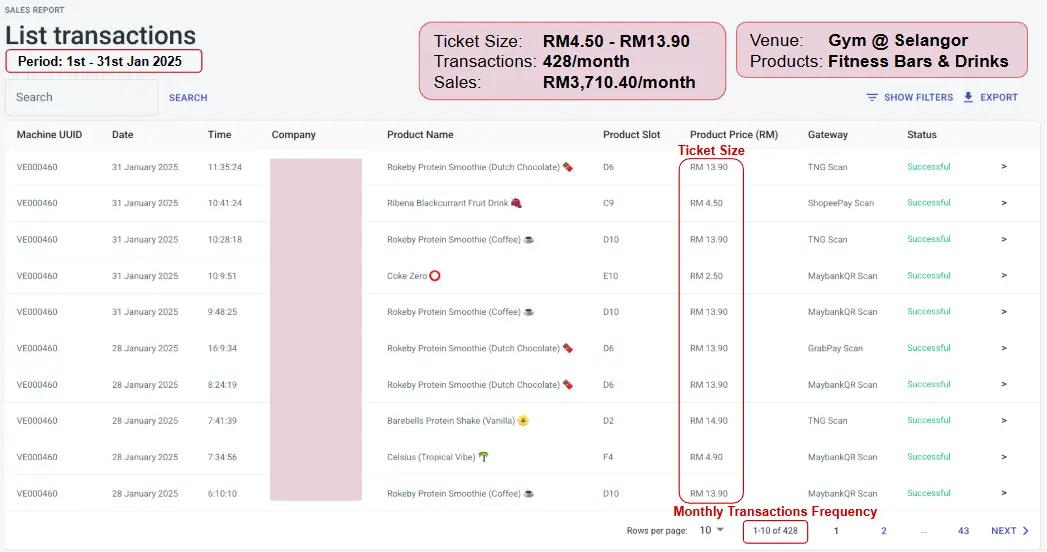Open details arrow for Celsius Tropical Vibe row
Image resolution: width=1047 pixels, height=552 pixels.
pos(1004,457)
